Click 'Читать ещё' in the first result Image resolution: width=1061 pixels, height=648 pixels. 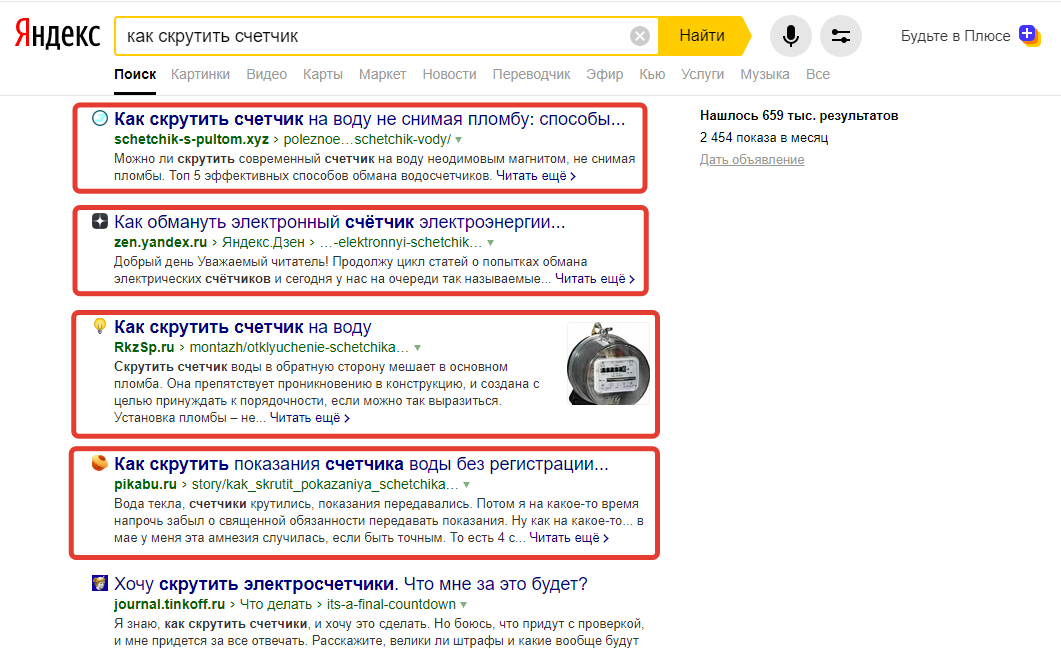[536, 176]
